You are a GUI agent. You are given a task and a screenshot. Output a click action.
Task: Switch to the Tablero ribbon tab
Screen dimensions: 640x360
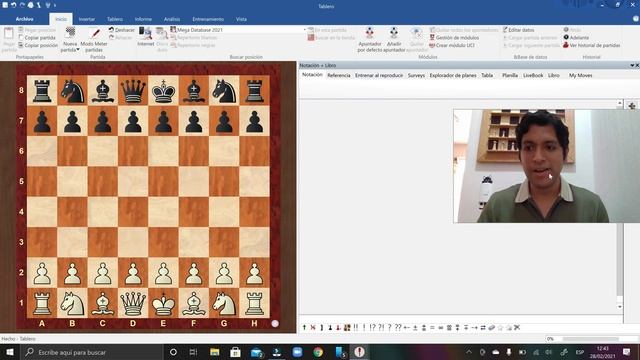(x=115, y=19)
